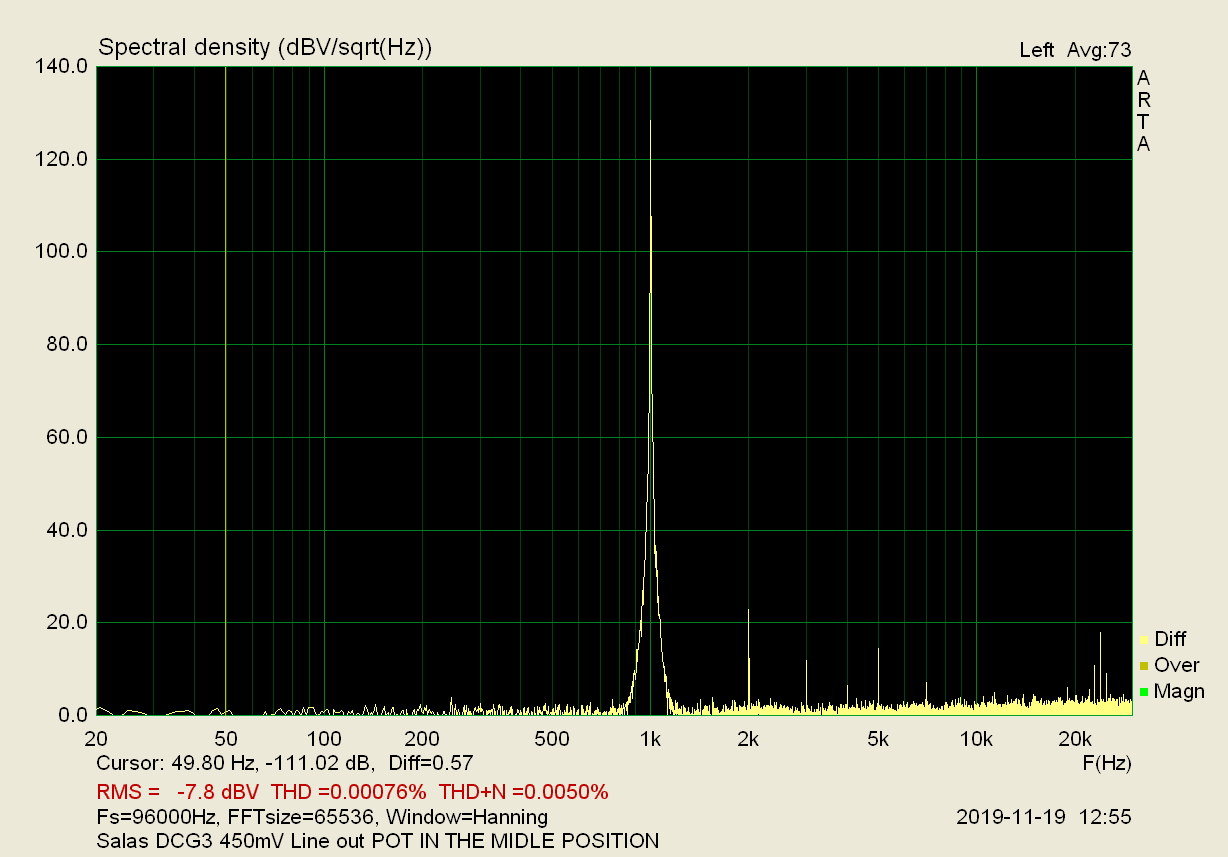The height and width of the screenshot is (857, 1228).
Task: Select the yellow Diff legend swatch
Action: click(1143, 639)
